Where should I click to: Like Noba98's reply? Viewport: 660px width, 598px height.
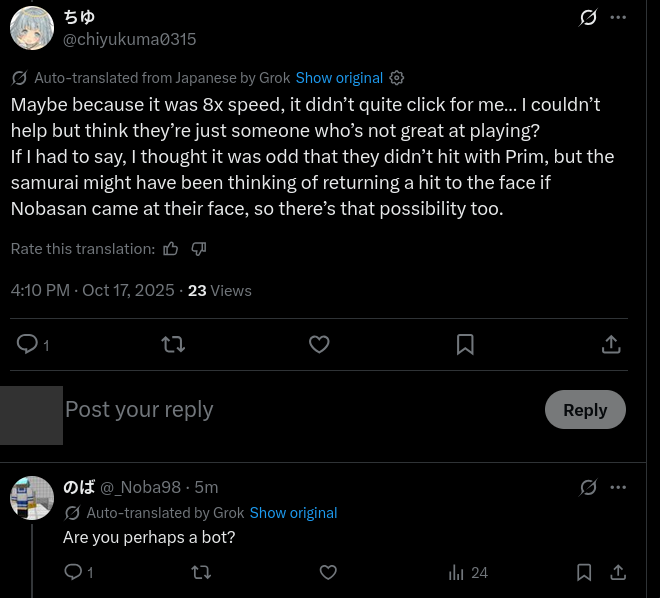(328, 572)
